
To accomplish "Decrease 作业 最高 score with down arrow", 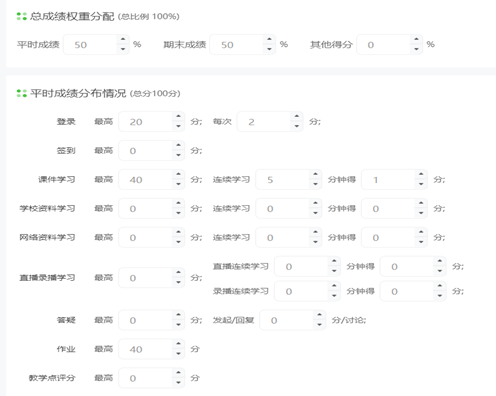I will click(x=178, y=354).
